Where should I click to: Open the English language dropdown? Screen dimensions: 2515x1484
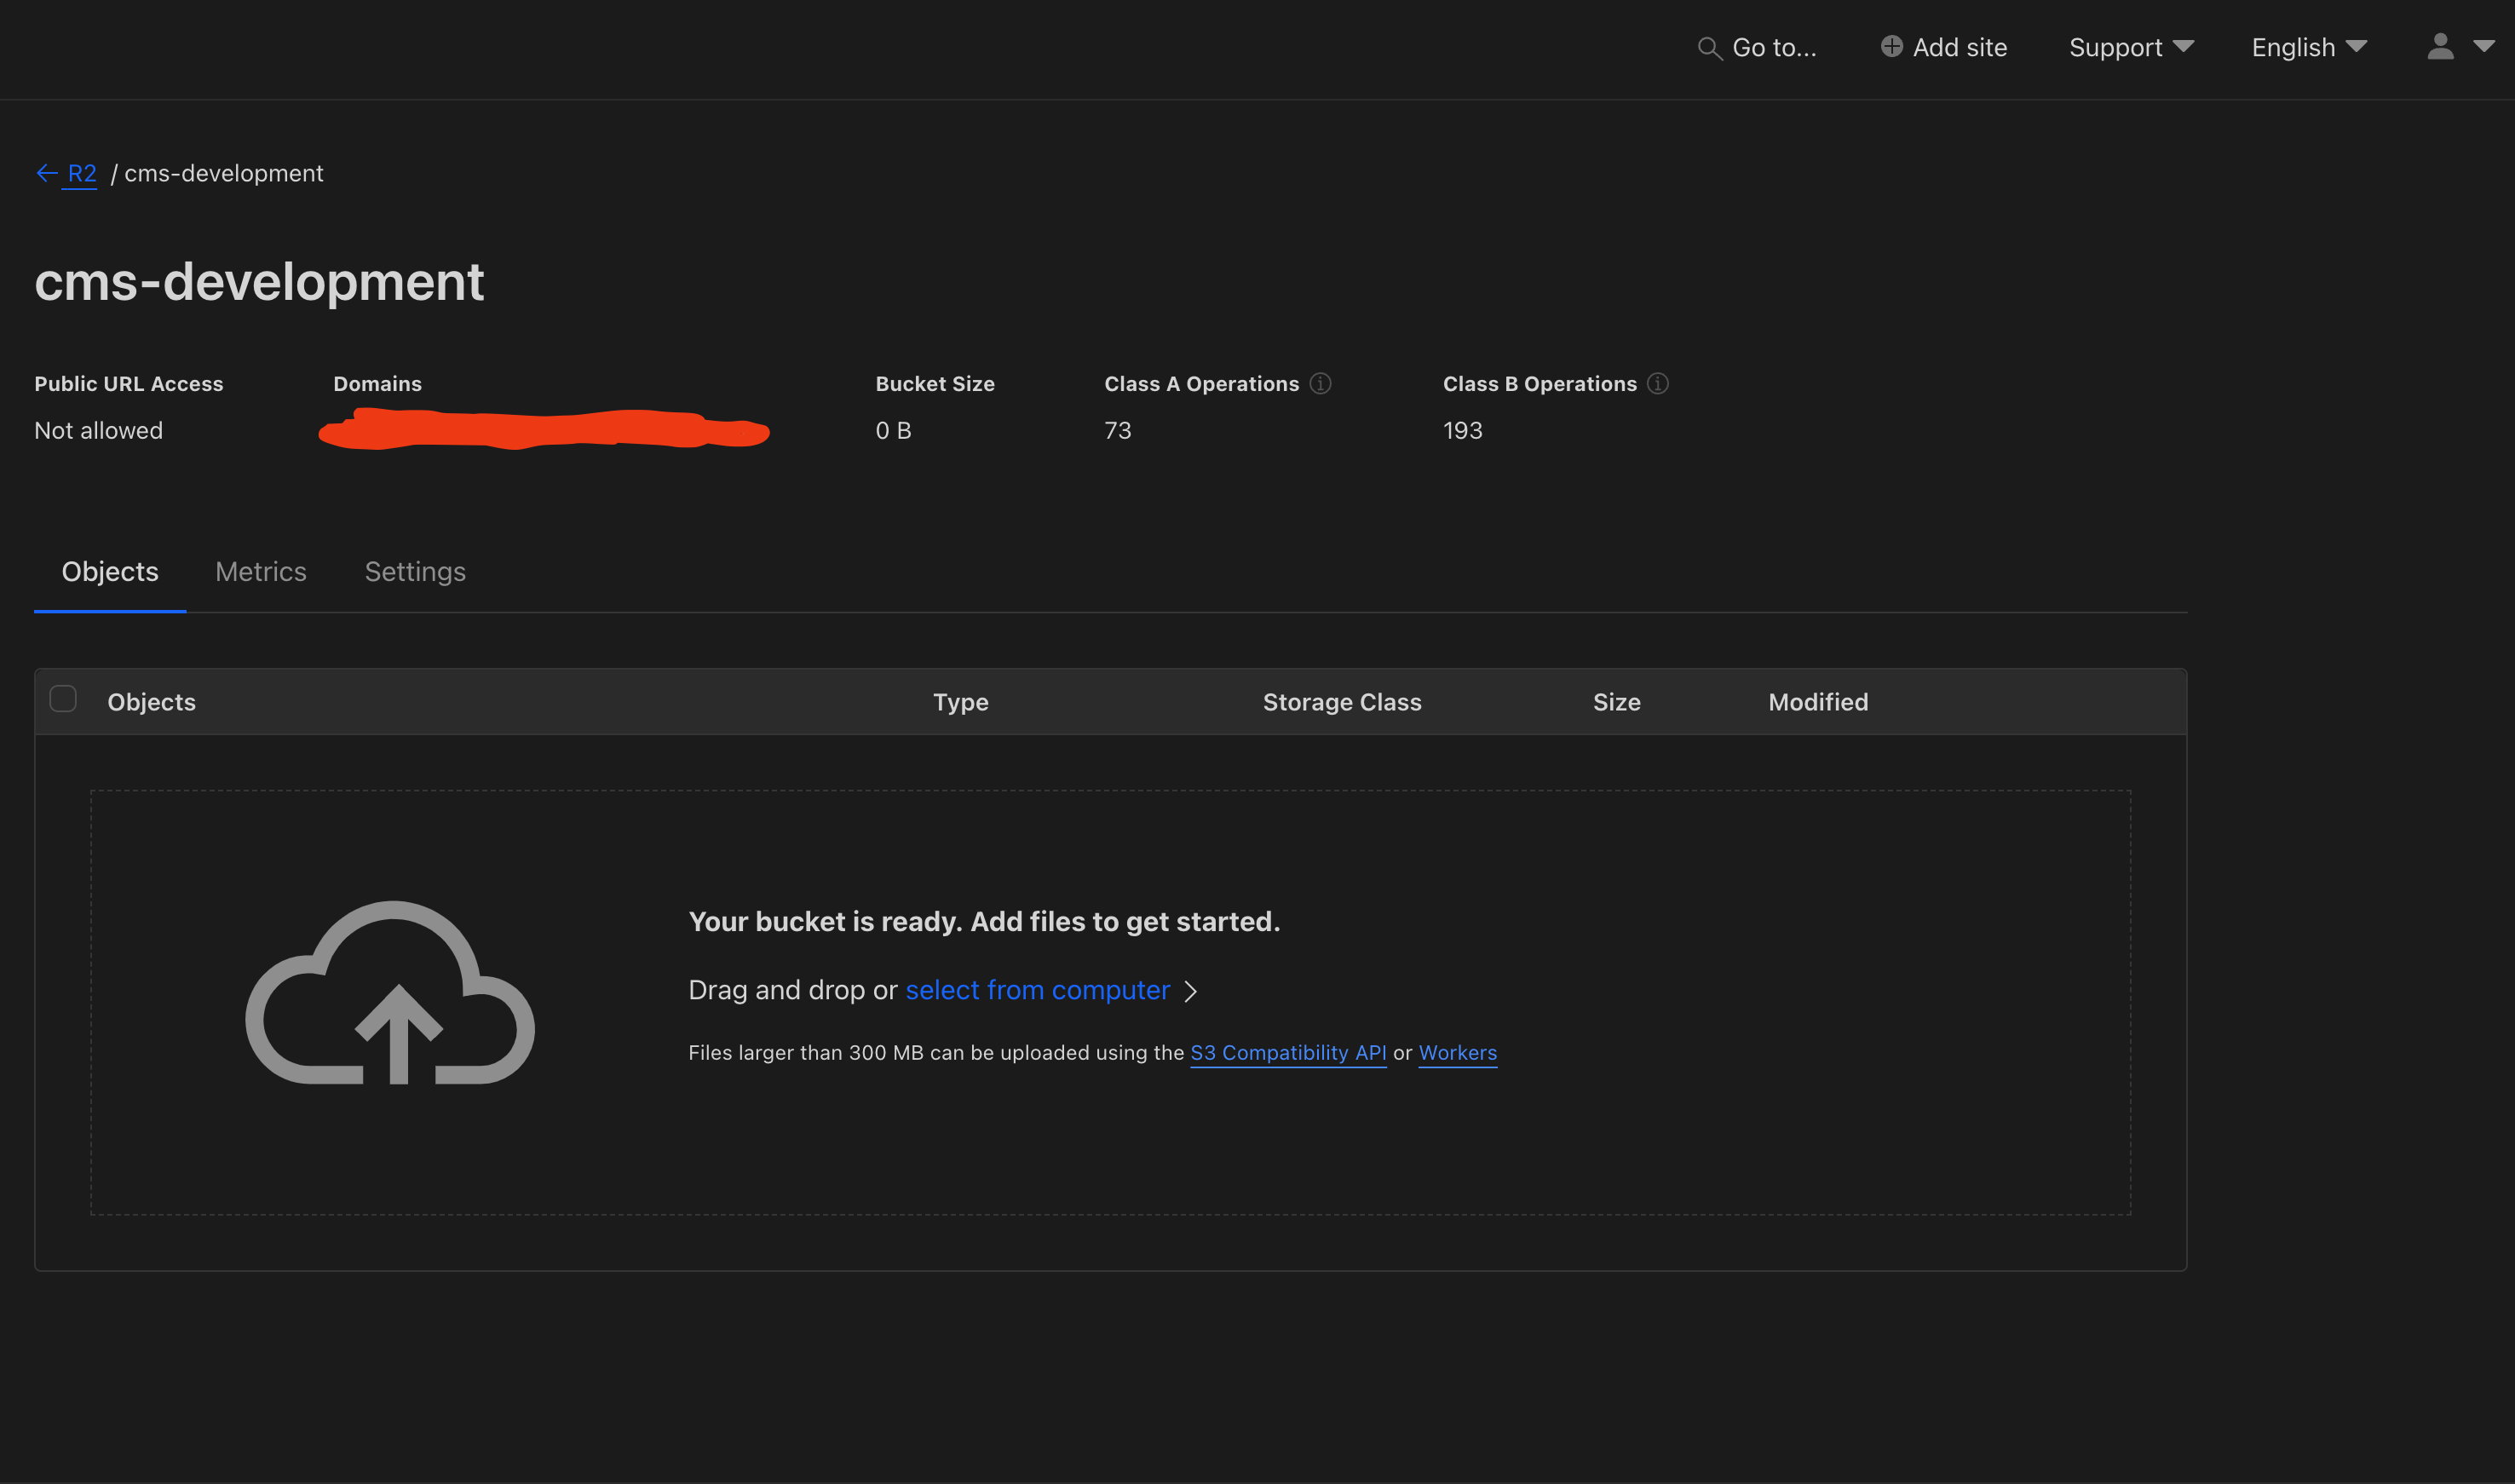[2307, 47]
